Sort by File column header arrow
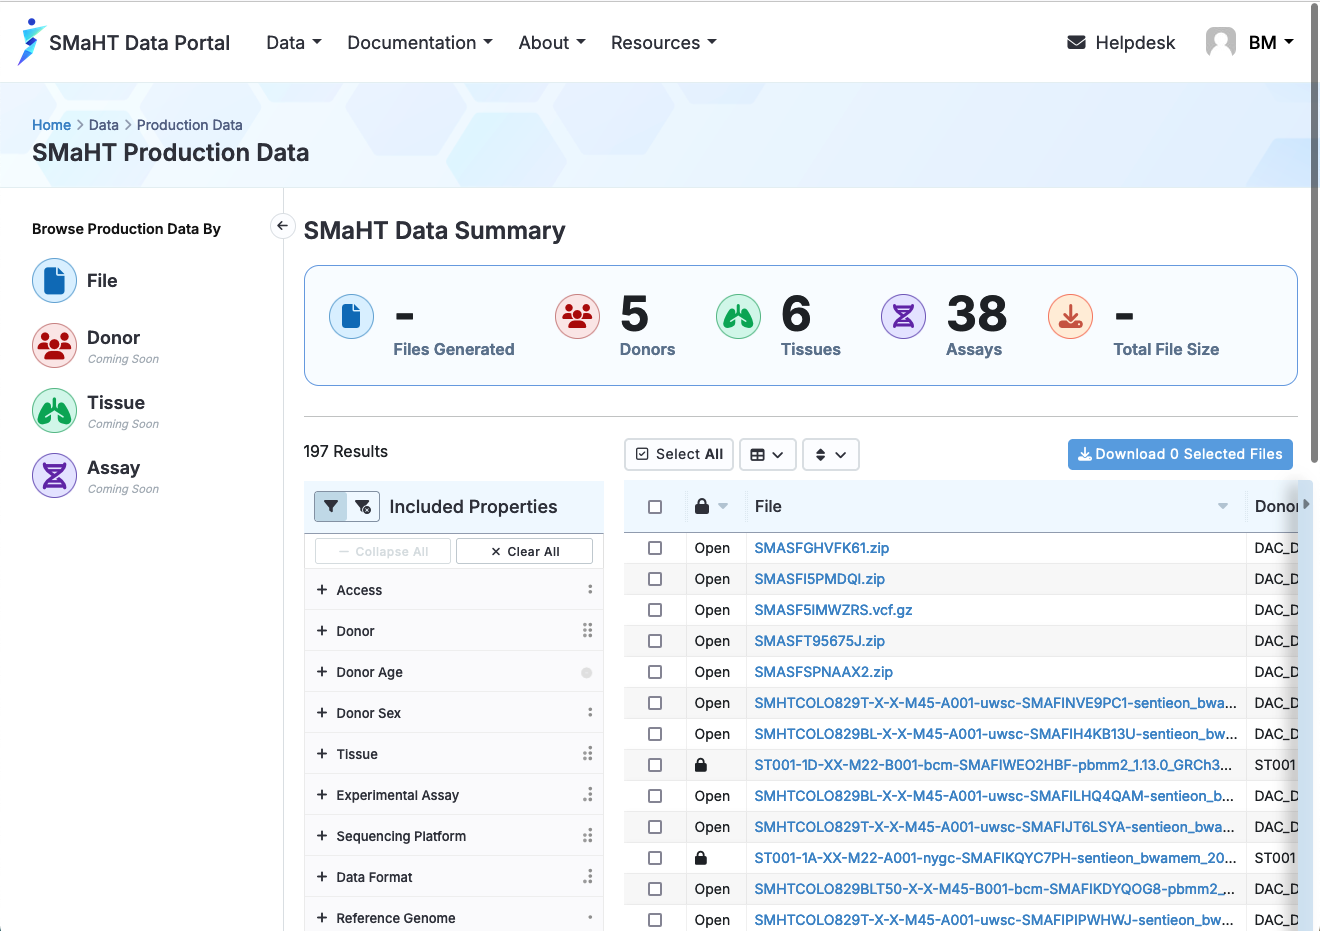 click(x=1223, y=506)
